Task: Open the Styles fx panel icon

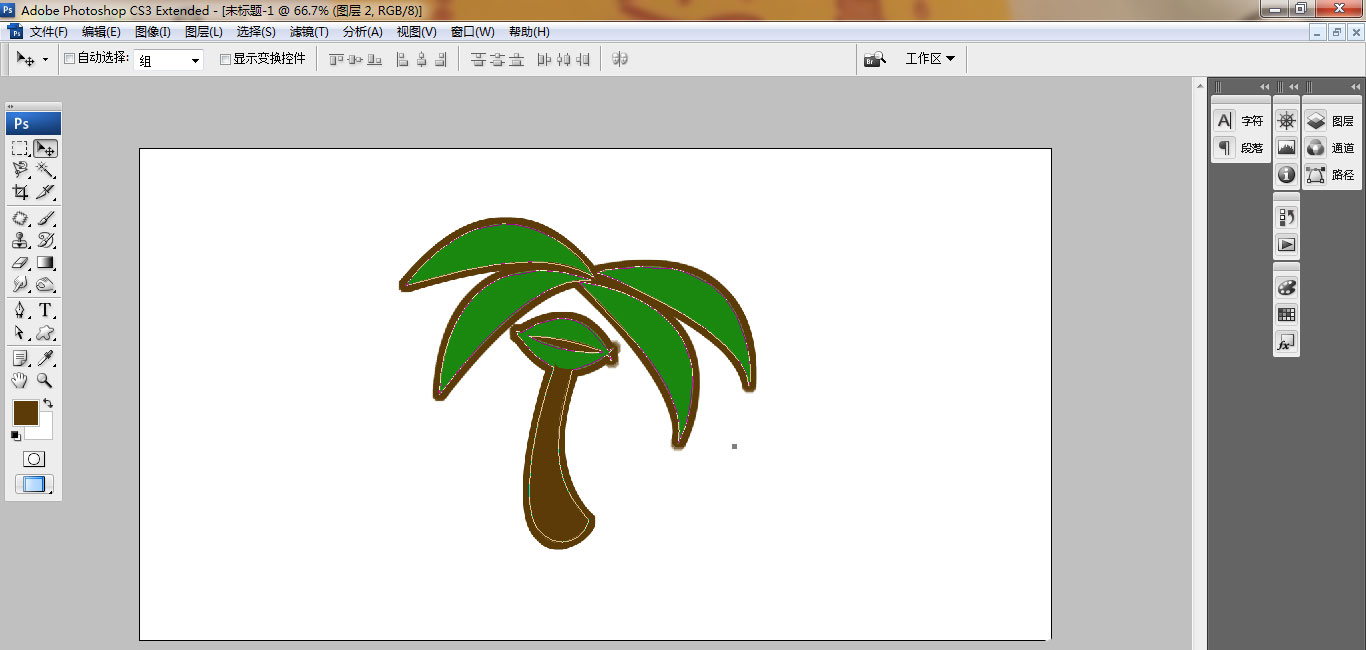Action: 1286,343
